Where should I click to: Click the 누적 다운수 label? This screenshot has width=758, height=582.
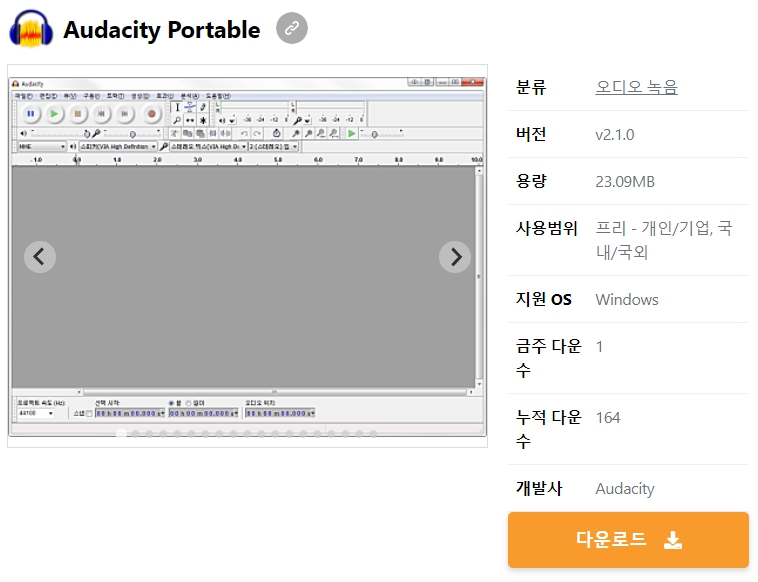click(548, 429)
